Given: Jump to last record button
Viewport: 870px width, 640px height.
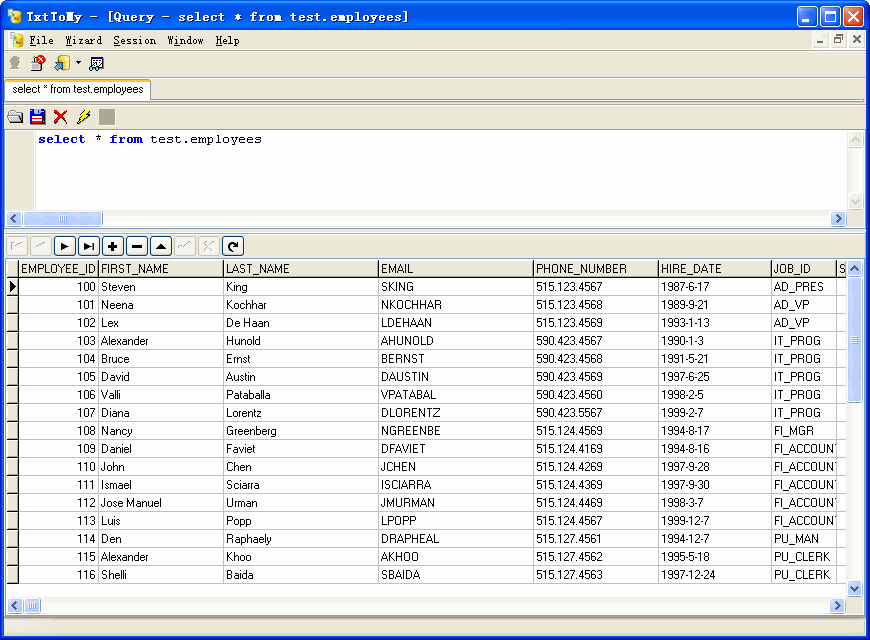Looking at the screenshot, I should coord(89,246).
